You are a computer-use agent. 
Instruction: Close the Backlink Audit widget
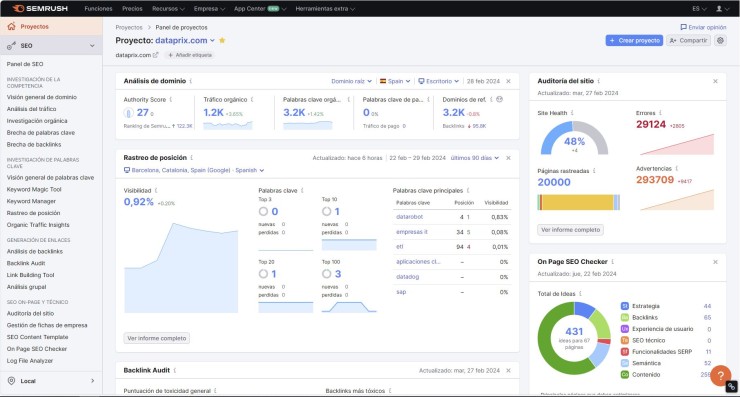[508, 371]
